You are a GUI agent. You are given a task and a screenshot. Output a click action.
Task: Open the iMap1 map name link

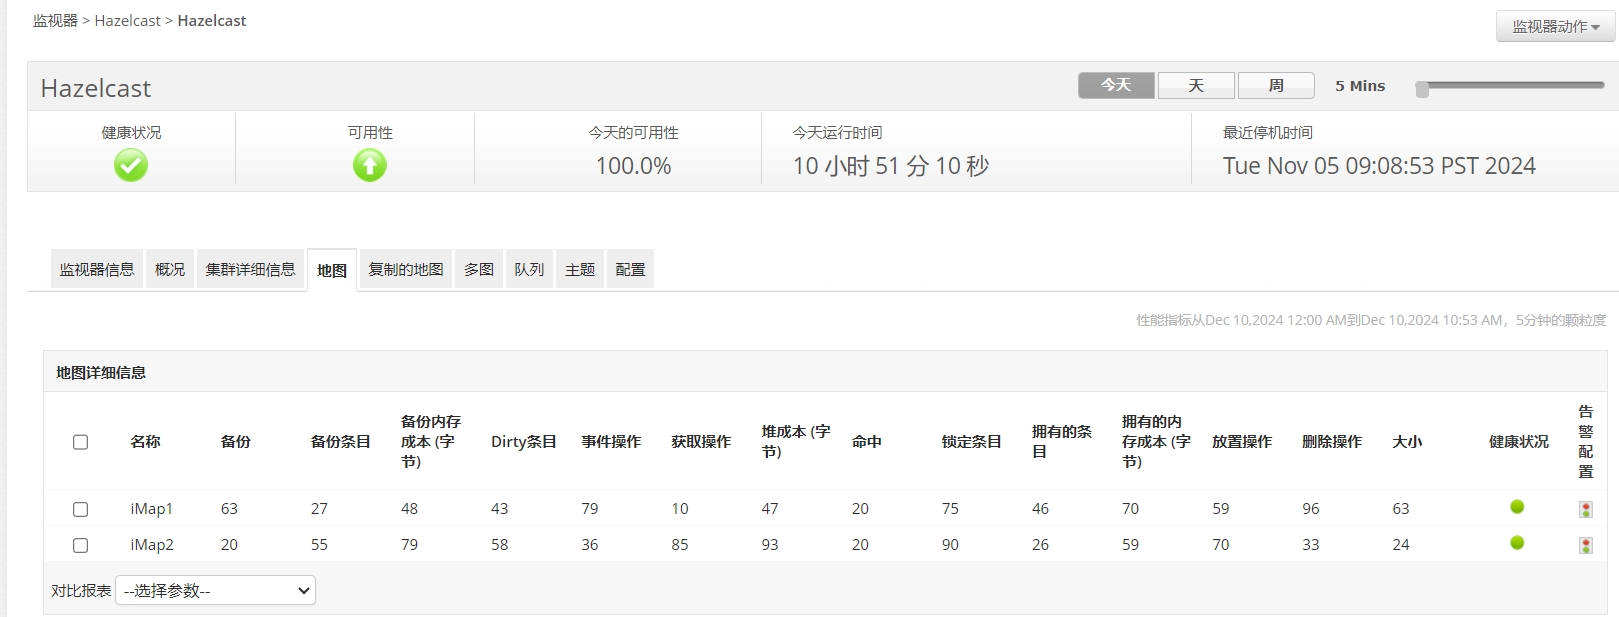click(x=152, y=509)
